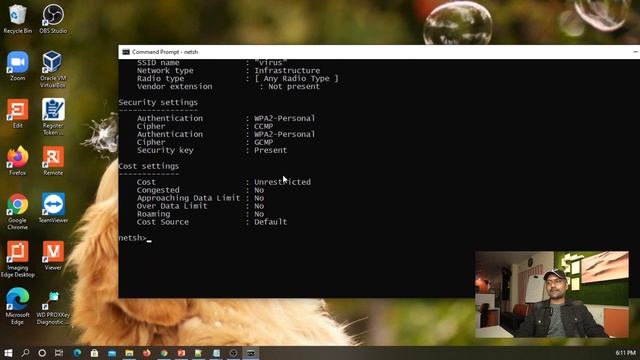The image size is (640, 360).
Task: Select the Command Prompt taskbar button
Action: (x=251, y=353)
